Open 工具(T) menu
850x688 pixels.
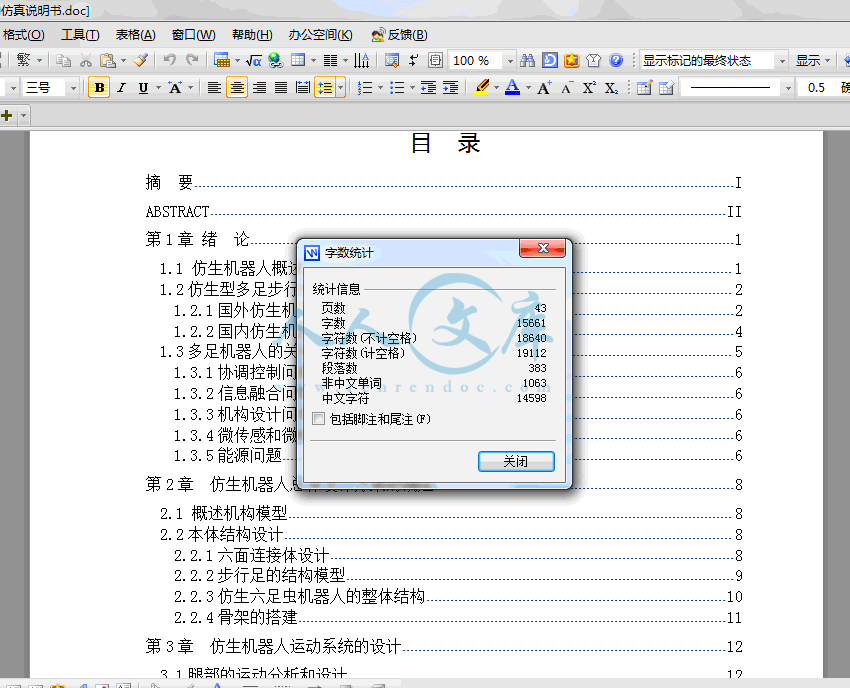(x=80, y=35)
